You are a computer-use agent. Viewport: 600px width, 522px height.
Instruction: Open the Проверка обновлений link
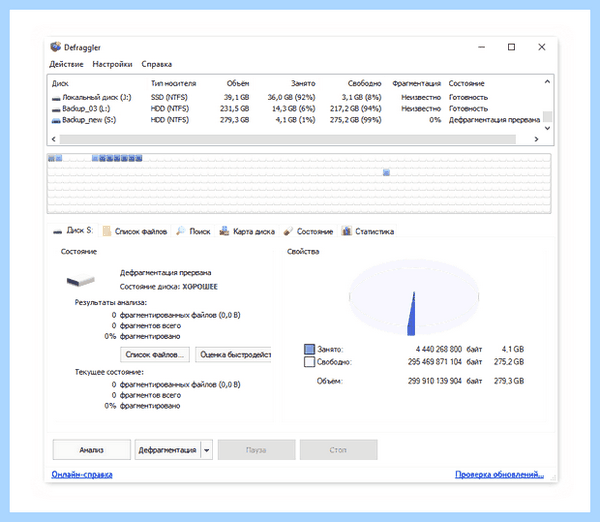pyautogui.click(x=499, y=475)
